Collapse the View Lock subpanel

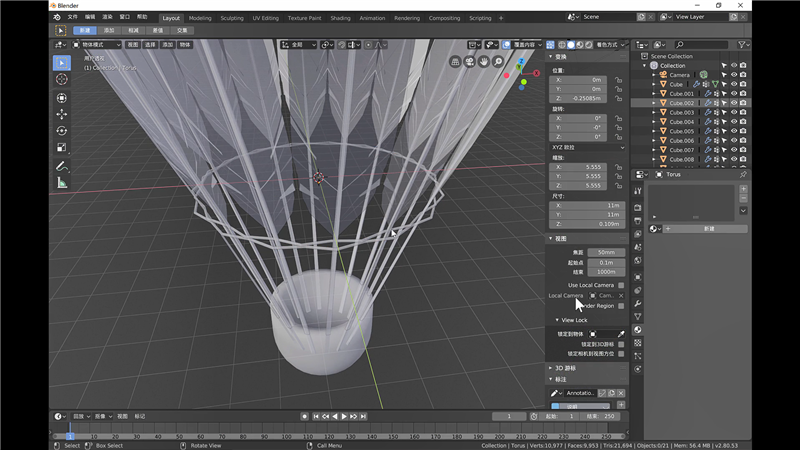(x=557, y=320)
